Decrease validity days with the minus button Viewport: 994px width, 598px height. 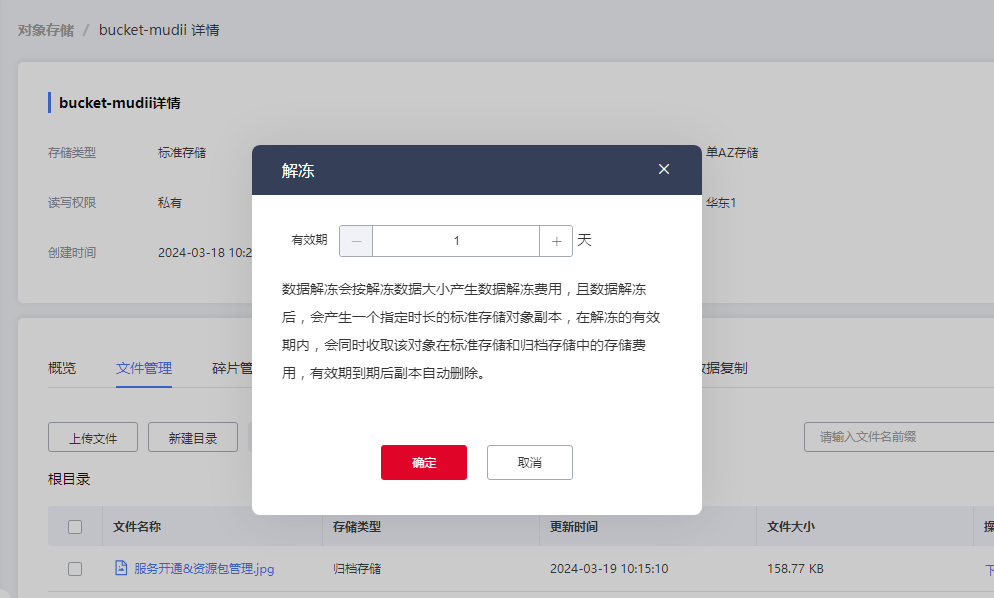click(x=356, y=241)
